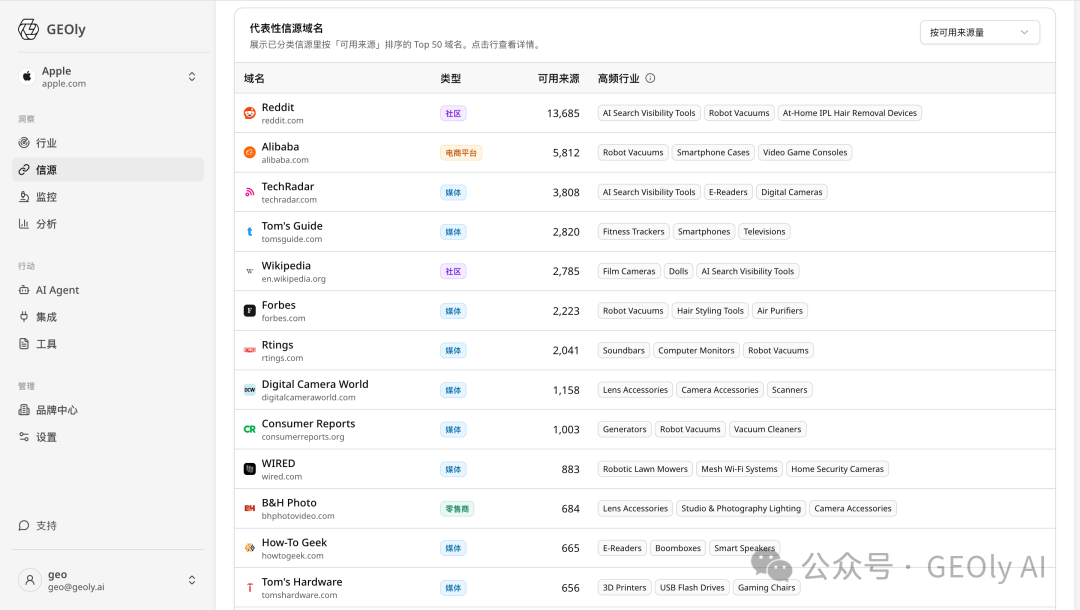Open the 工具 document icon
Screen dimensions: 1080x610
pos(24,344)
